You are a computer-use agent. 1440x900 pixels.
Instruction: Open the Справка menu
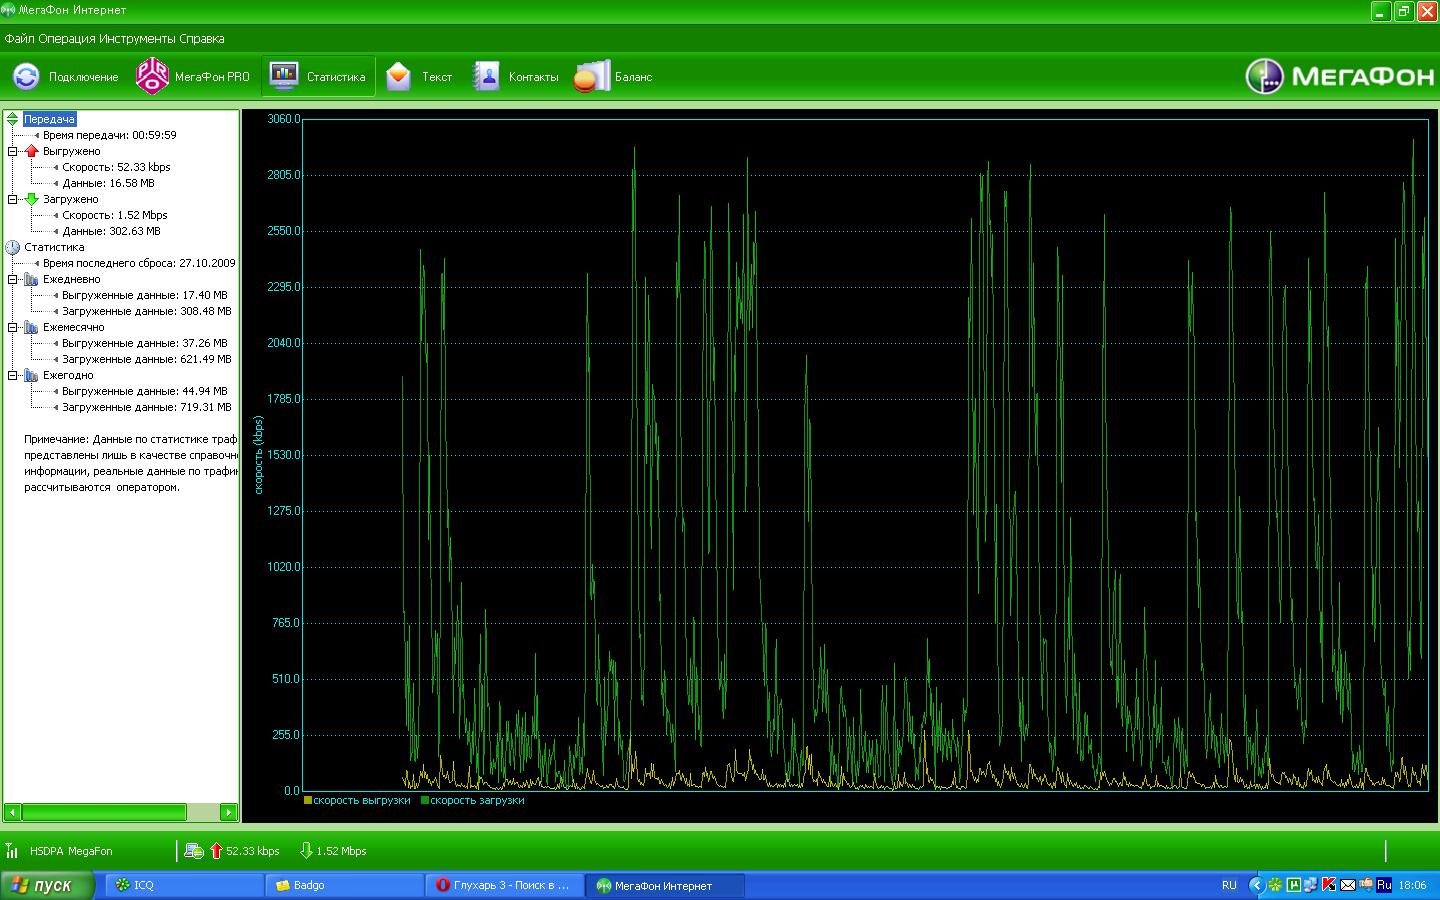[201, 39]
